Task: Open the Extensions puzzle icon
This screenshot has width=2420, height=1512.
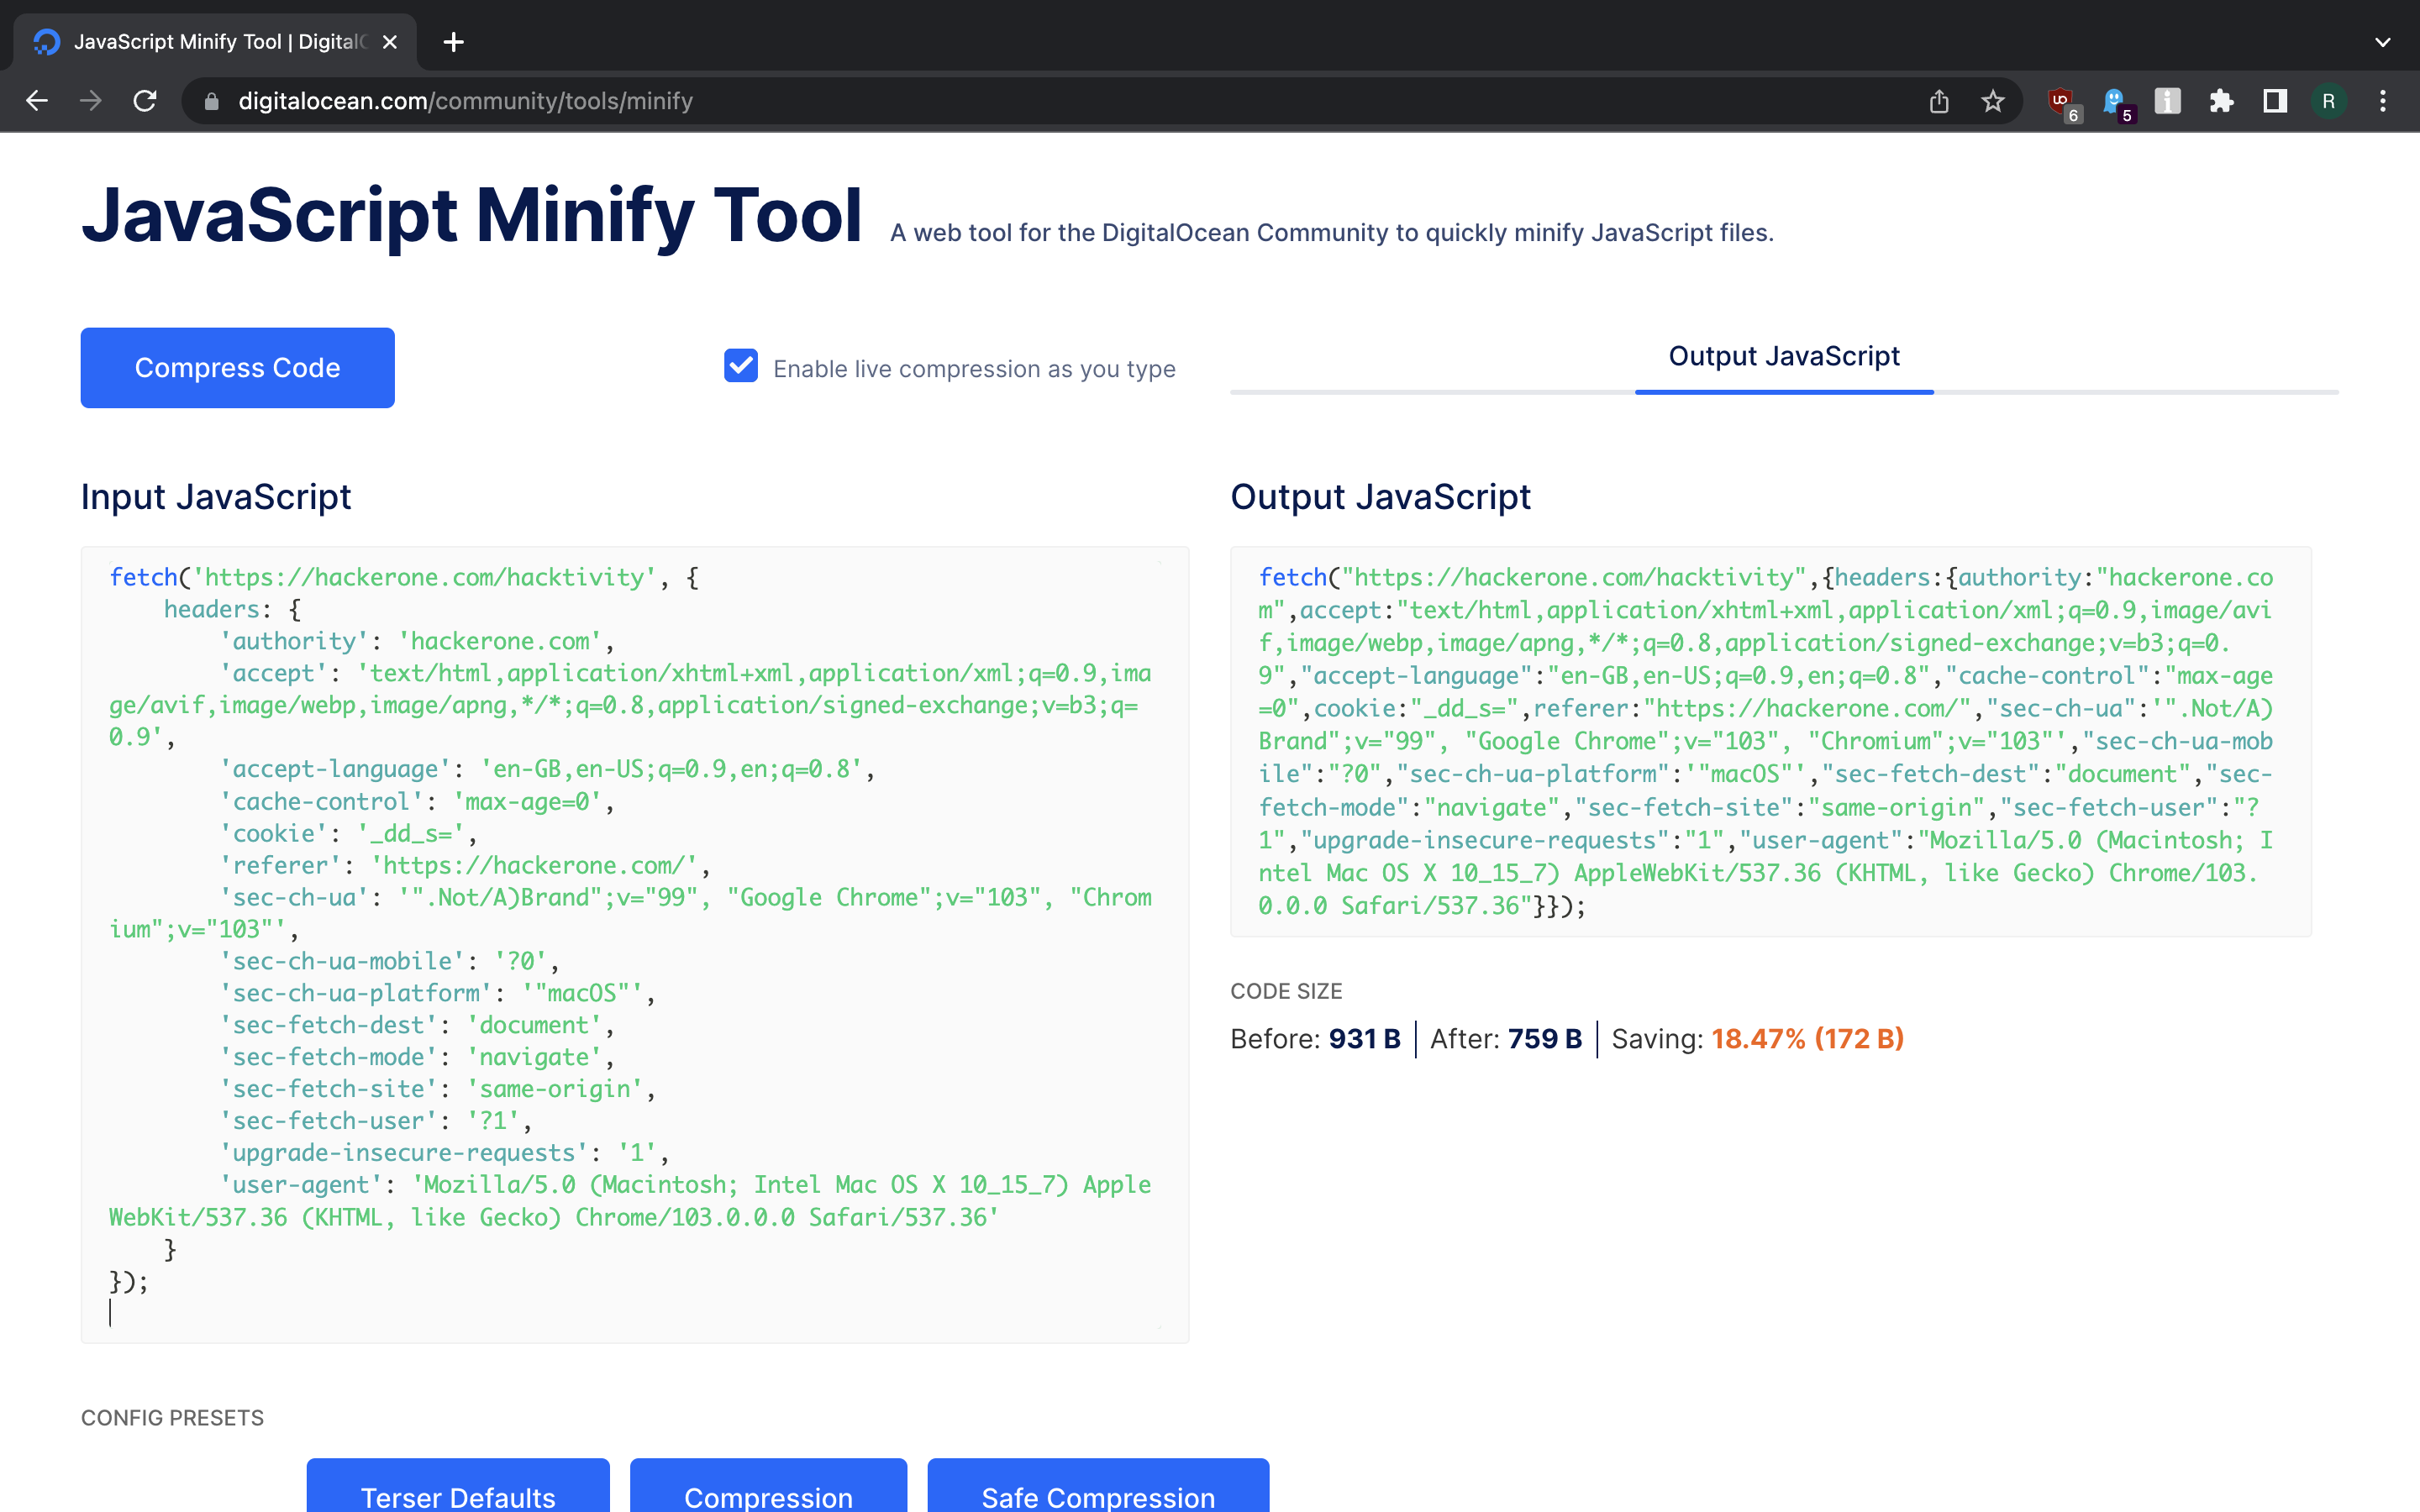Action: [x=2221, y=101]
